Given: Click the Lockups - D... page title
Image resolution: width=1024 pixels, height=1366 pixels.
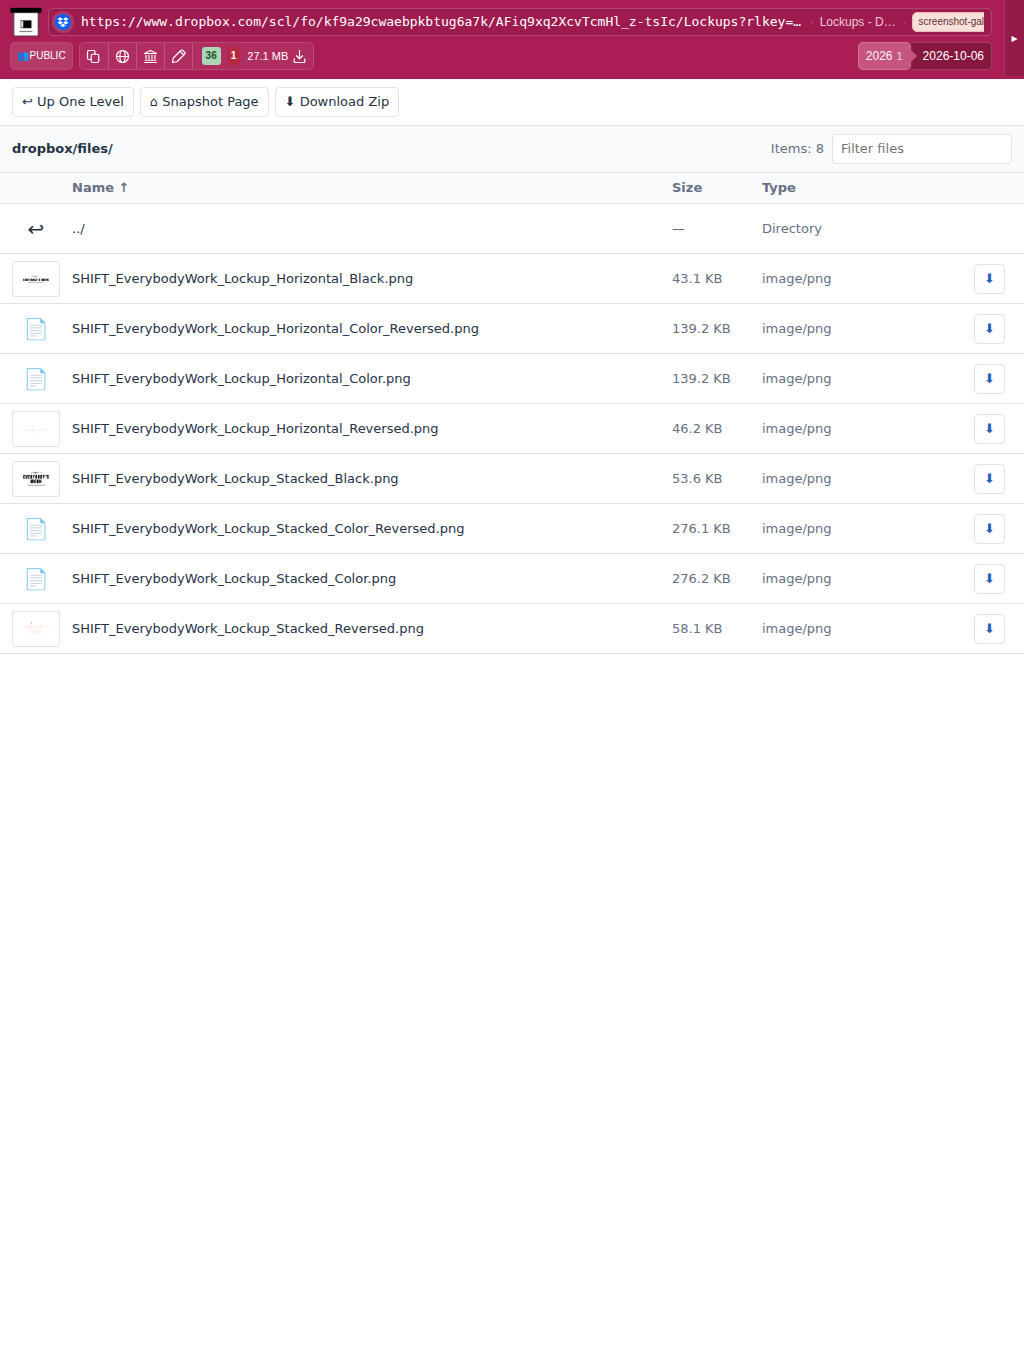Looking at the screenshot, I should [857, 22].
